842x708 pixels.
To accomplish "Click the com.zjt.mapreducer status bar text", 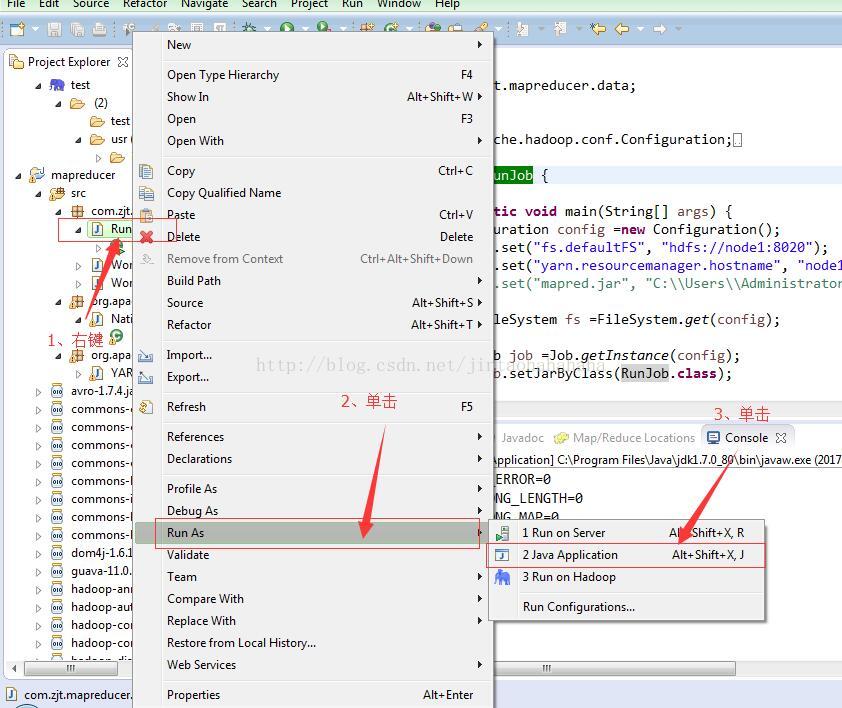I will [x=77, y=695].
